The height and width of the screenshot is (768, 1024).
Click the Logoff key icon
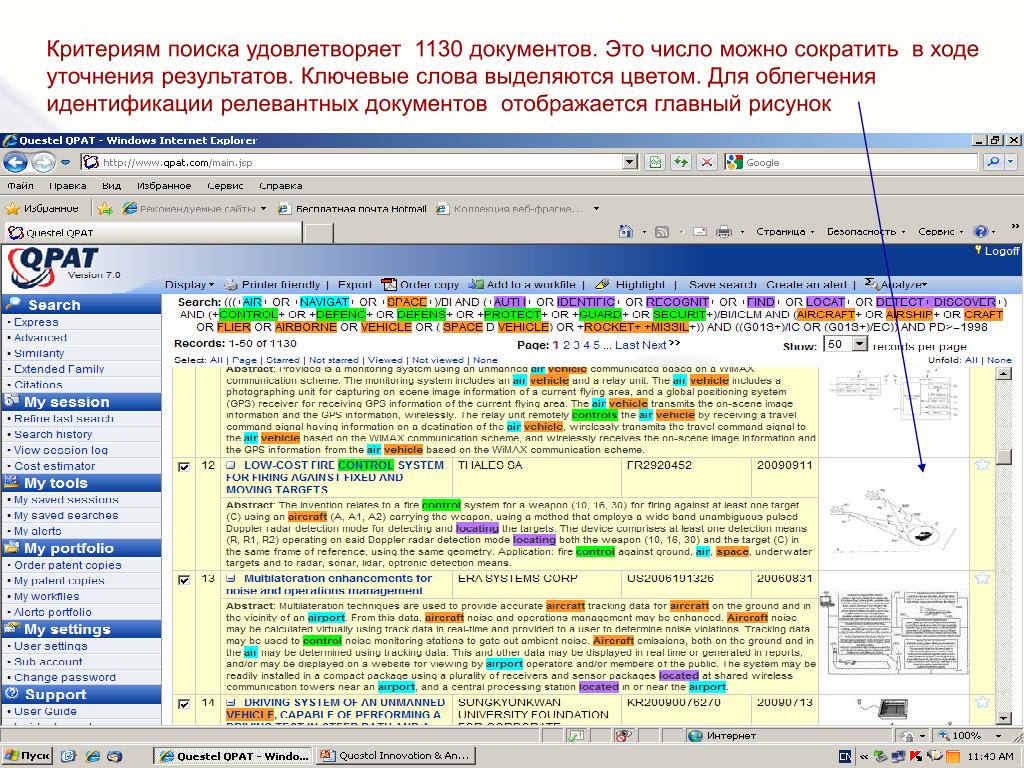(978, 249)
